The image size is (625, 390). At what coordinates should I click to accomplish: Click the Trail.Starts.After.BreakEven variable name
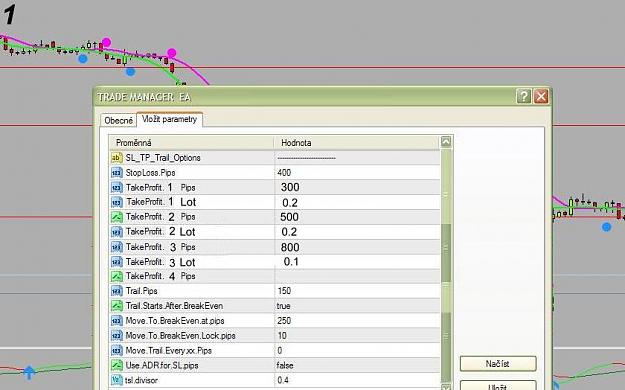(x=174, y=306)
